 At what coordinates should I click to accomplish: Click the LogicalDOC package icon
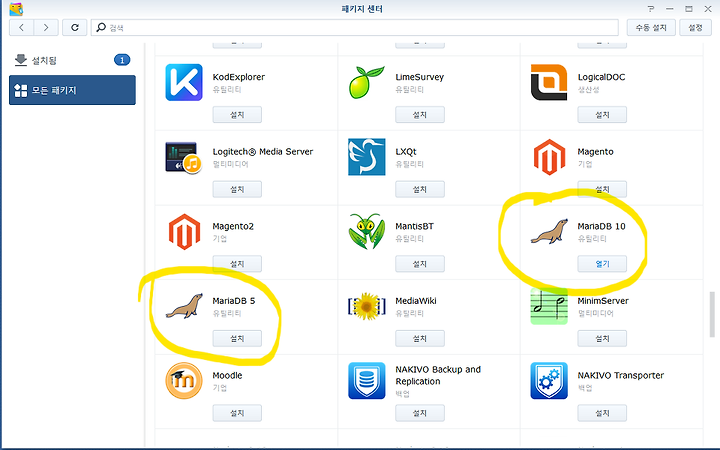tap(549, 82)
